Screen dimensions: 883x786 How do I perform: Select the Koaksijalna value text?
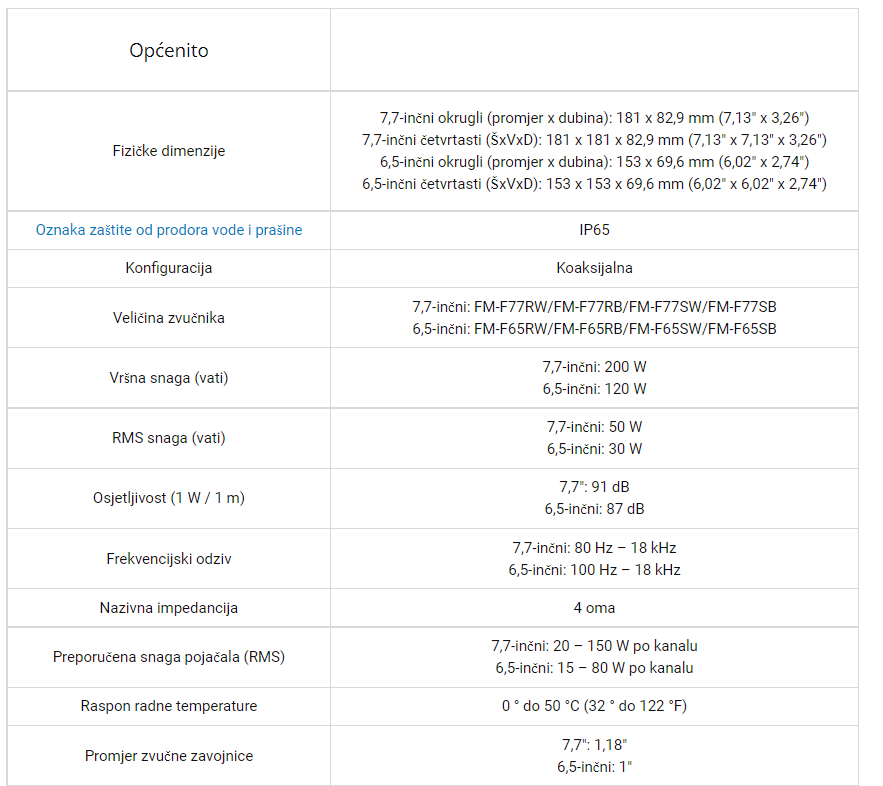594,267
